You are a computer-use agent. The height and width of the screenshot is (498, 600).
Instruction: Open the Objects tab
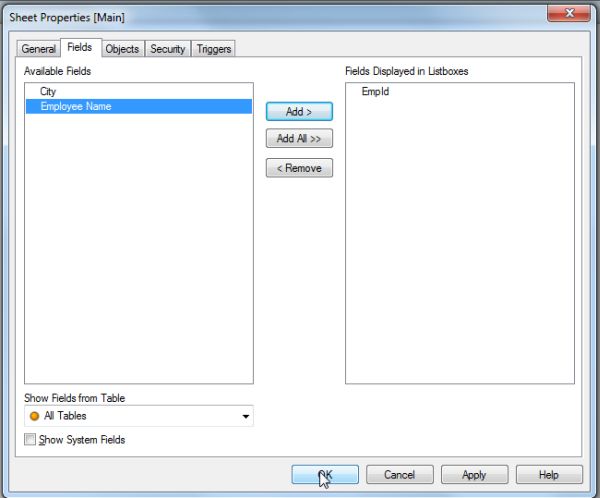(122, 49)
